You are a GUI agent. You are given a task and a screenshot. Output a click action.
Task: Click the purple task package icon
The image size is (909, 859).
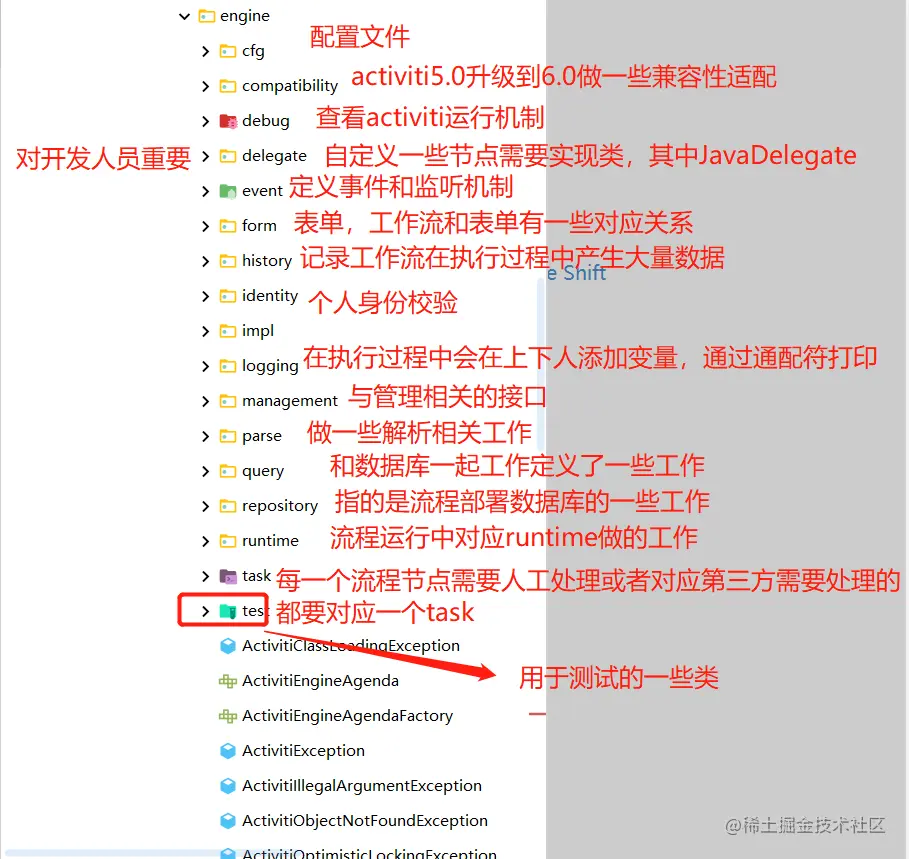click(227, 576)
